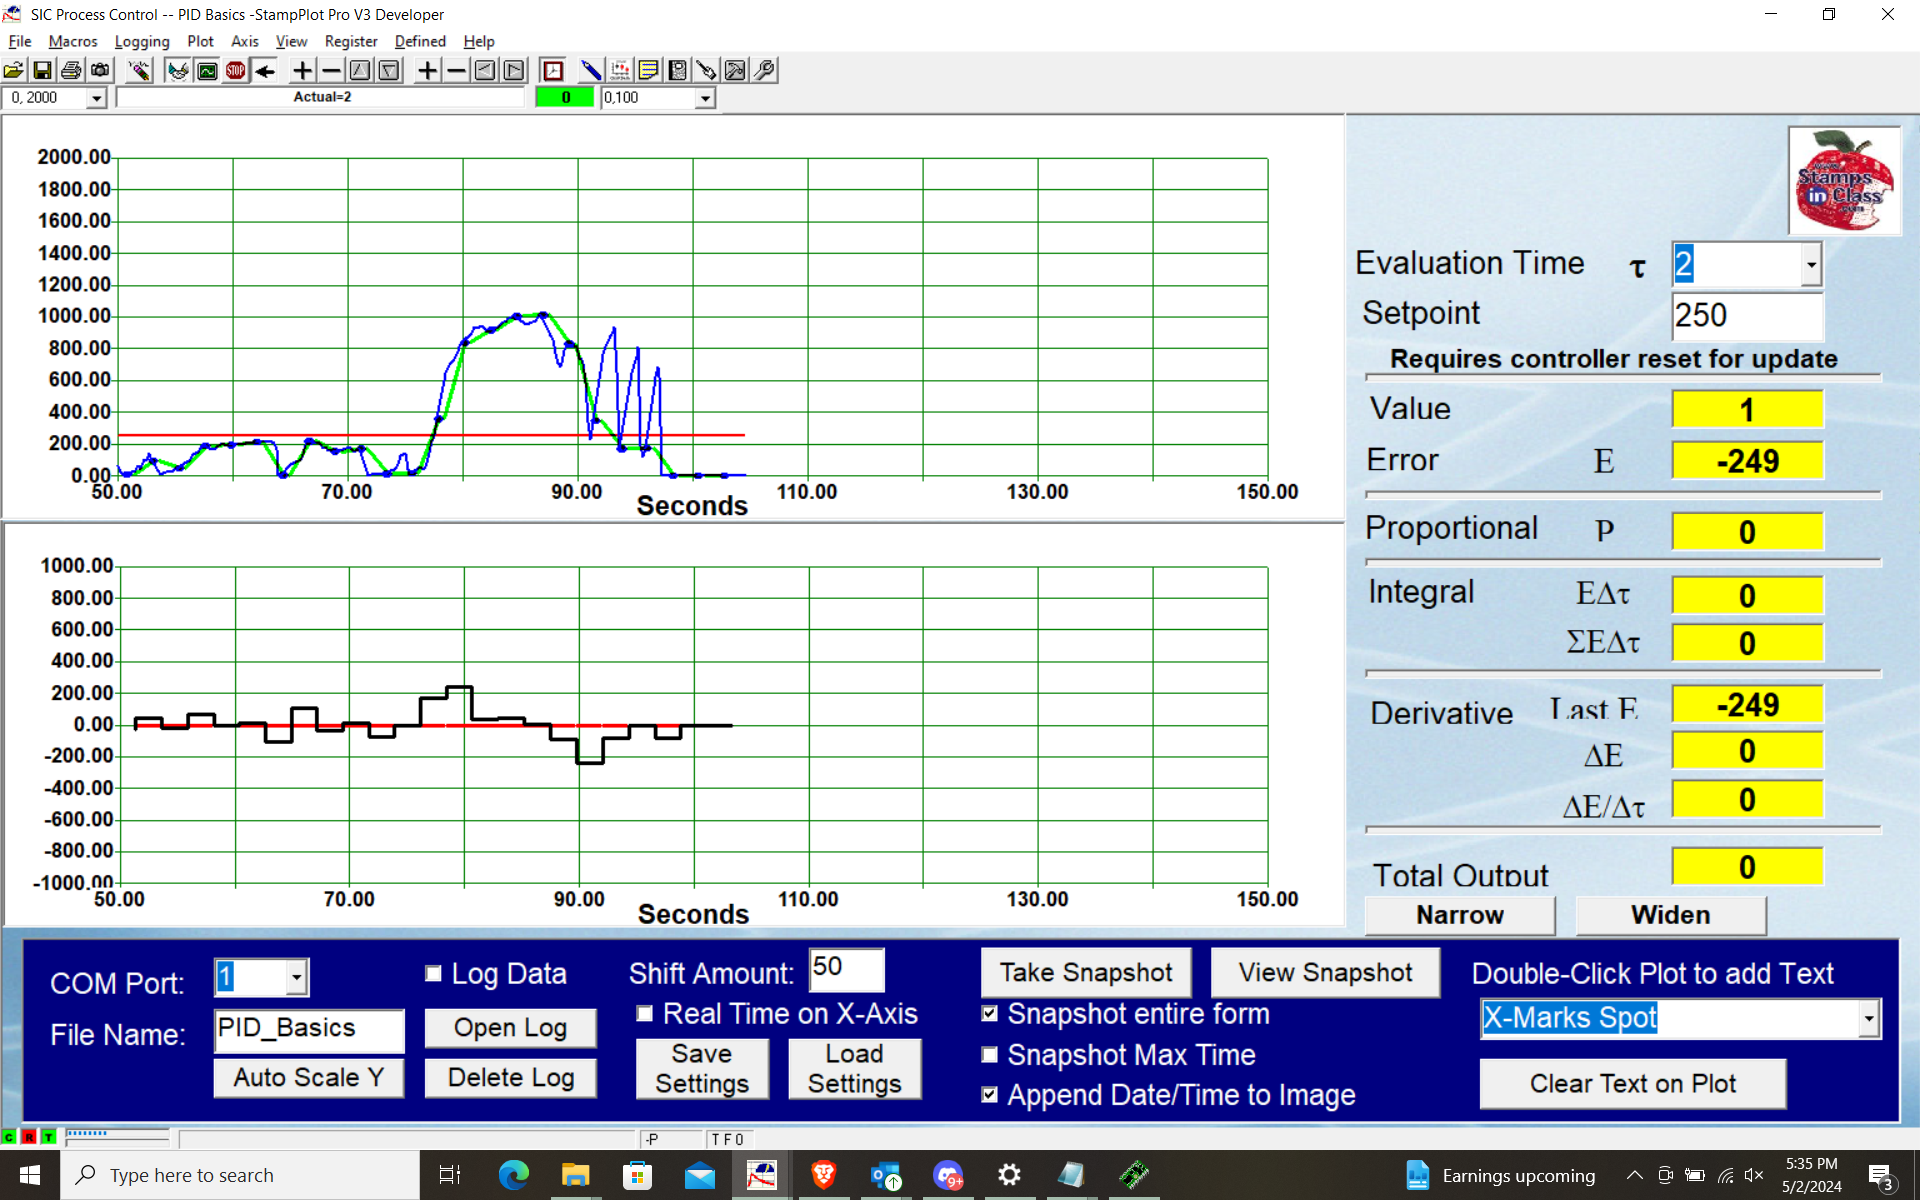This screenshot has width=1920, height=1200.
Task: Click the Save floppy disk icon
Action: point(43,70)
